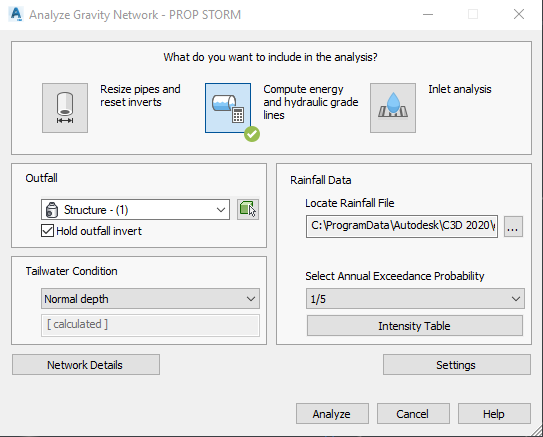This screenshot has height=437, width=543.
Task: Open Network Details
Action: tap(86, 365)
